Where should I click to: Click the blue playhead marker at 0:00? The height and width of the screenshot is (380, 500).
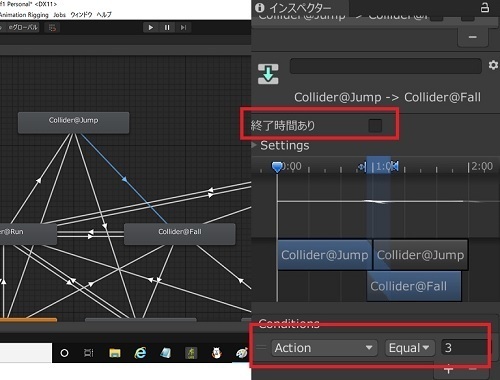click(277, 167)
